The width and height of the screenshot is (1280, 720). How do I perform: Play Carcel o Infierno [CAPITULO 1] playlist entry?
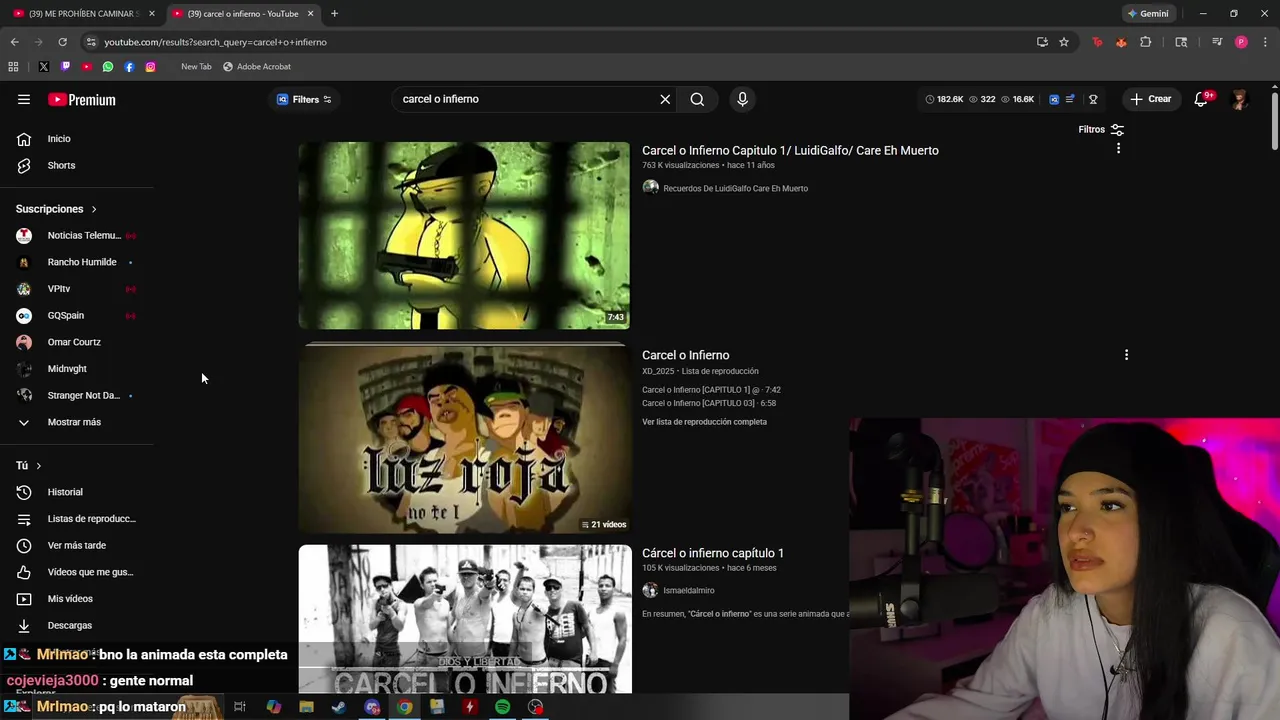pyautogui.click(x=711, y=390)
